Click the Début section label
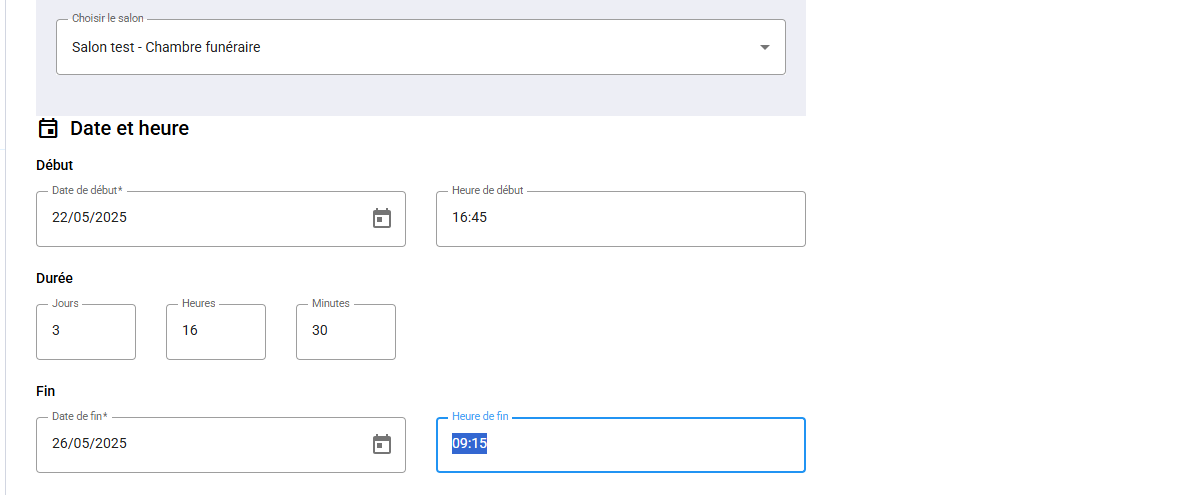Screen dimensions: 1197x495 point(54,165)
